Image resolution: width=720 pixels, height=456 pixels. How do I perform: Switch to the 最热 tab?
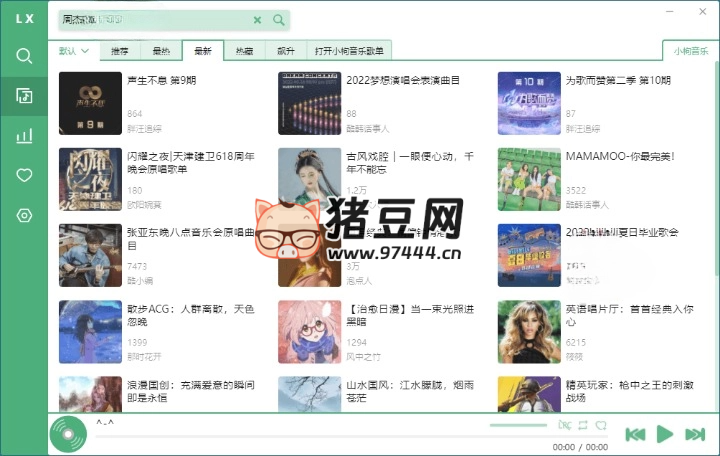click(x=161, y=51)
